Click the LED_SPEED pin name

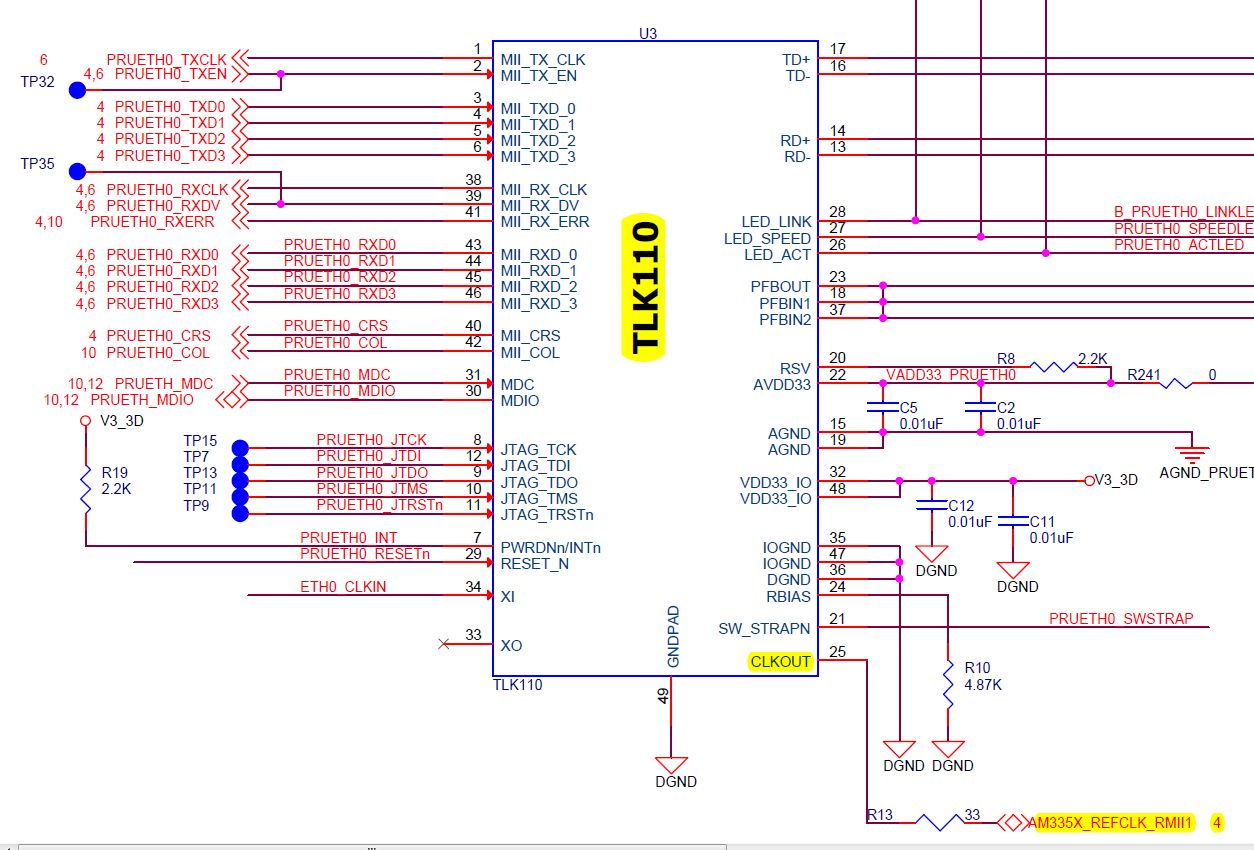pos(768,239)
